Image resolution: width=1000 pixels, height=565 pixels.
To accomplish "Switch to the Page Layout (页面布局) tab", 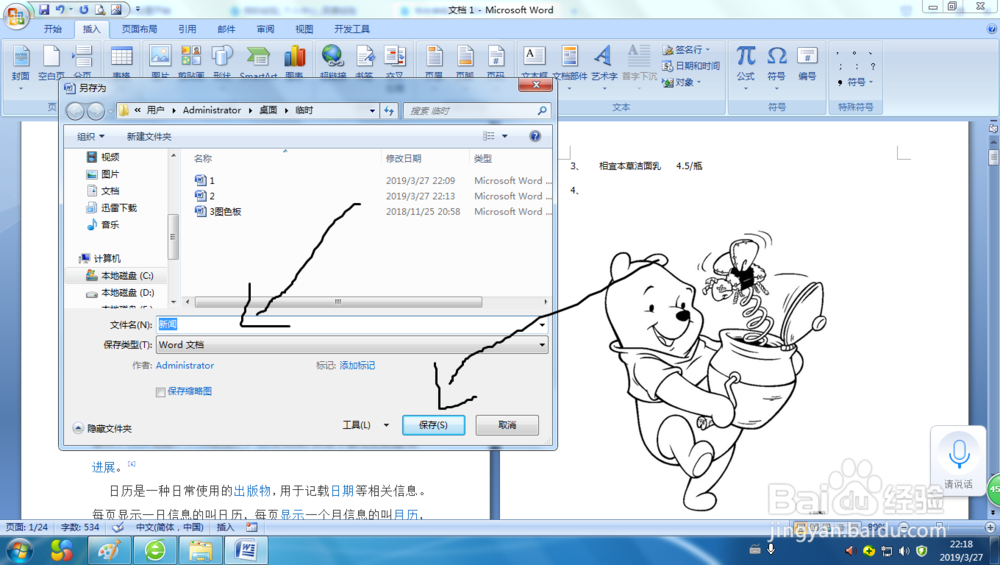I will [139, 29].
